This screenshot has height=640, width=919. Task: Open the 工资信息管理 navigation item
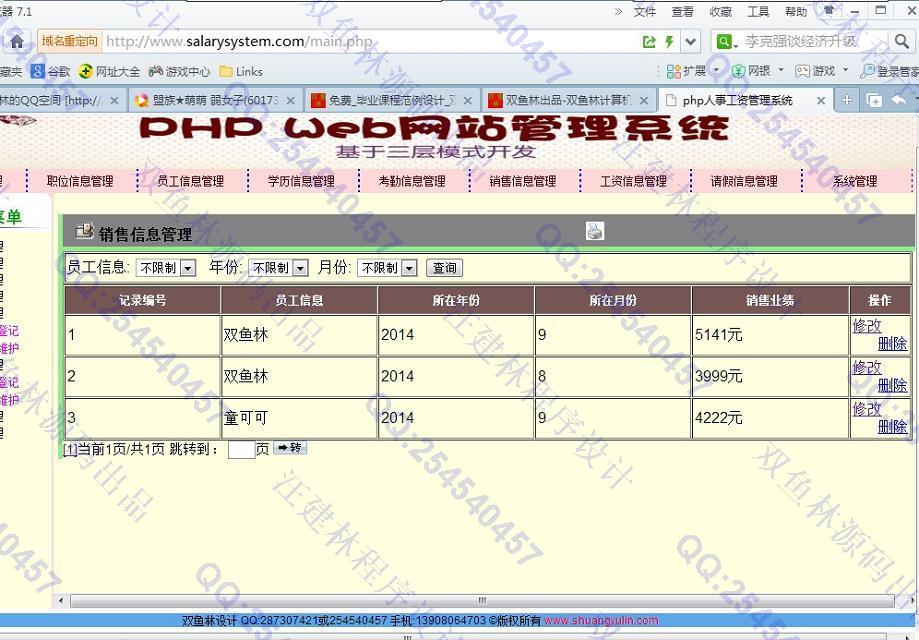634,181
